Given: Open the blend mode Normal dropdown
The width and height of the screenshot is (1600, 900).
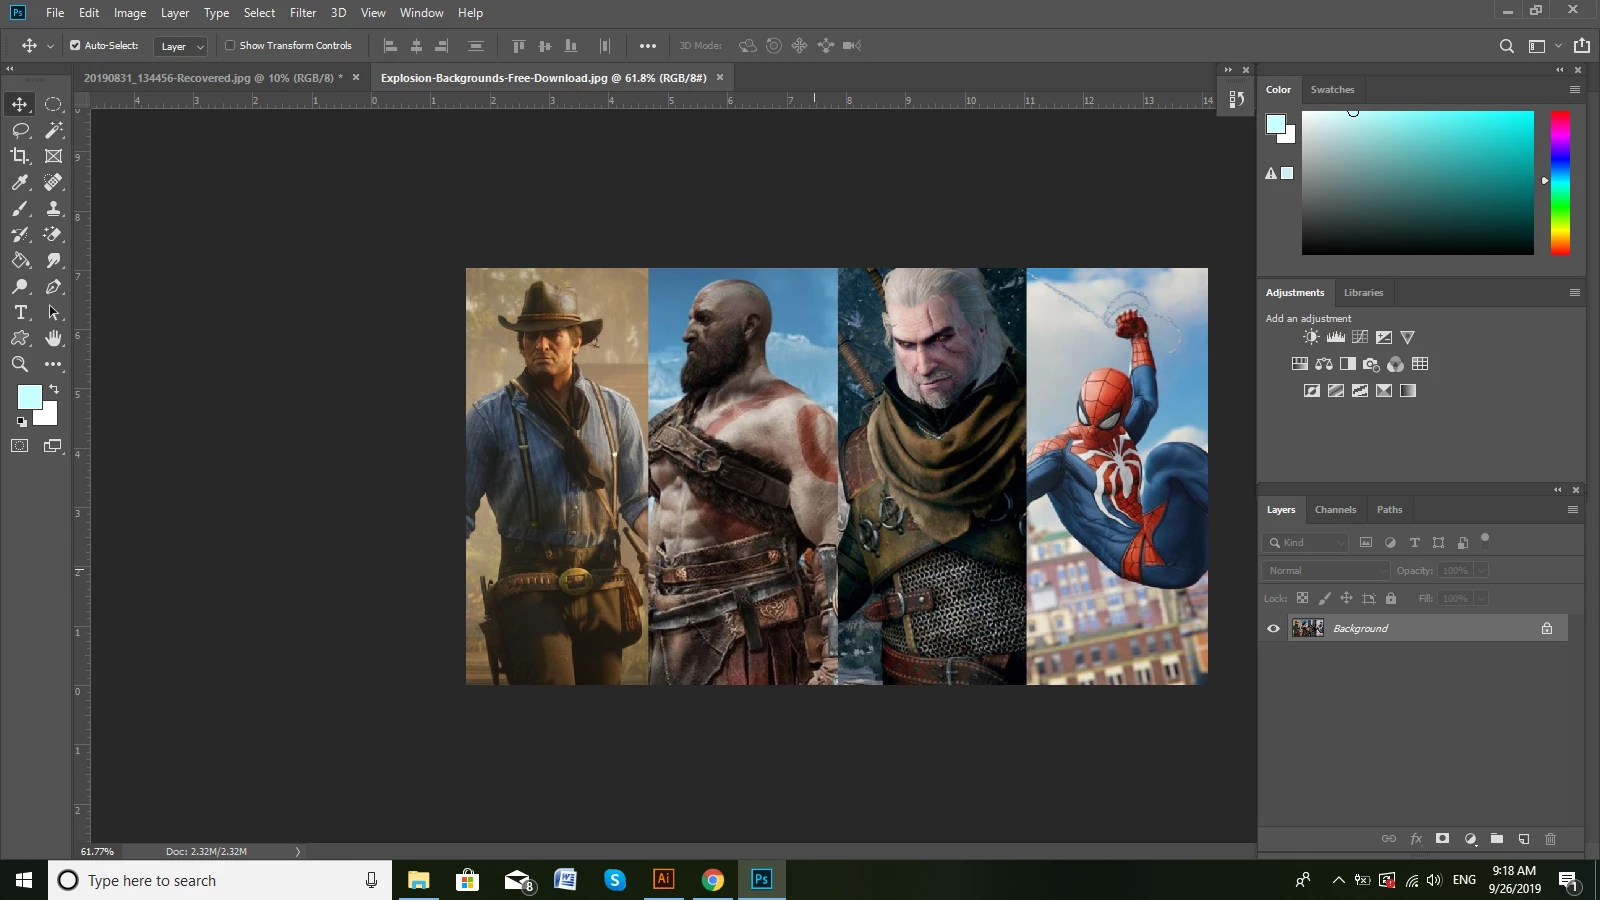Looking at the screenshot, I should tap(1326, 570).
